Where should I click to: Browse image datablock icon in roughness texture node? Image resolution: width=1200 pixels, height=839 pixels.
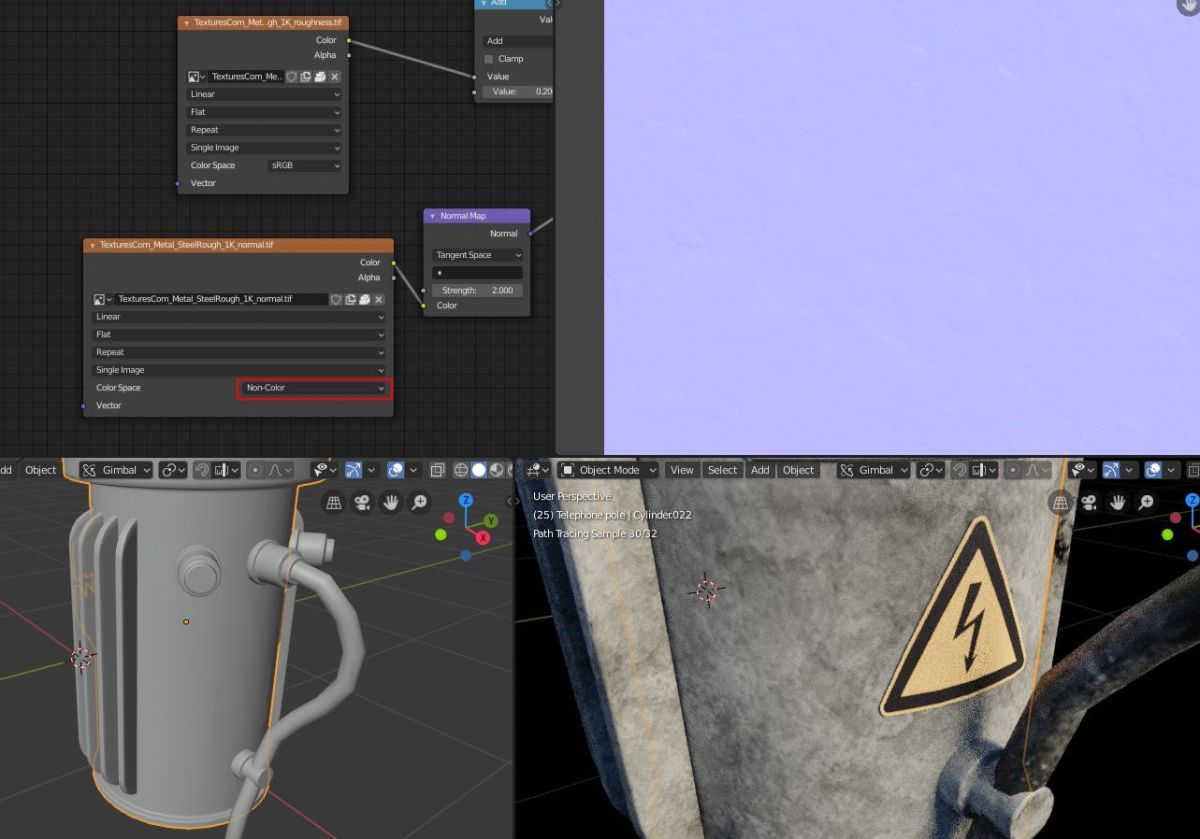click(x=196, y=76)
